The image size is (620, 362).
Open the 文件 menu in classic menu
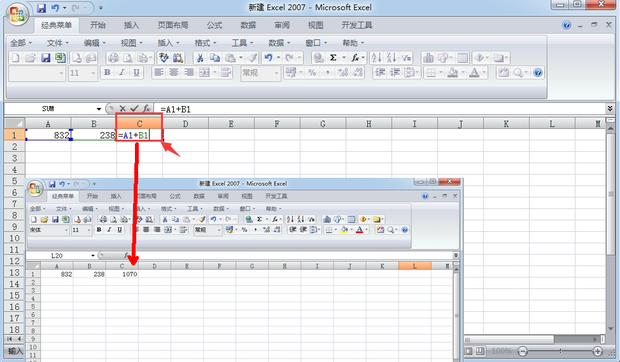(58, 43)
